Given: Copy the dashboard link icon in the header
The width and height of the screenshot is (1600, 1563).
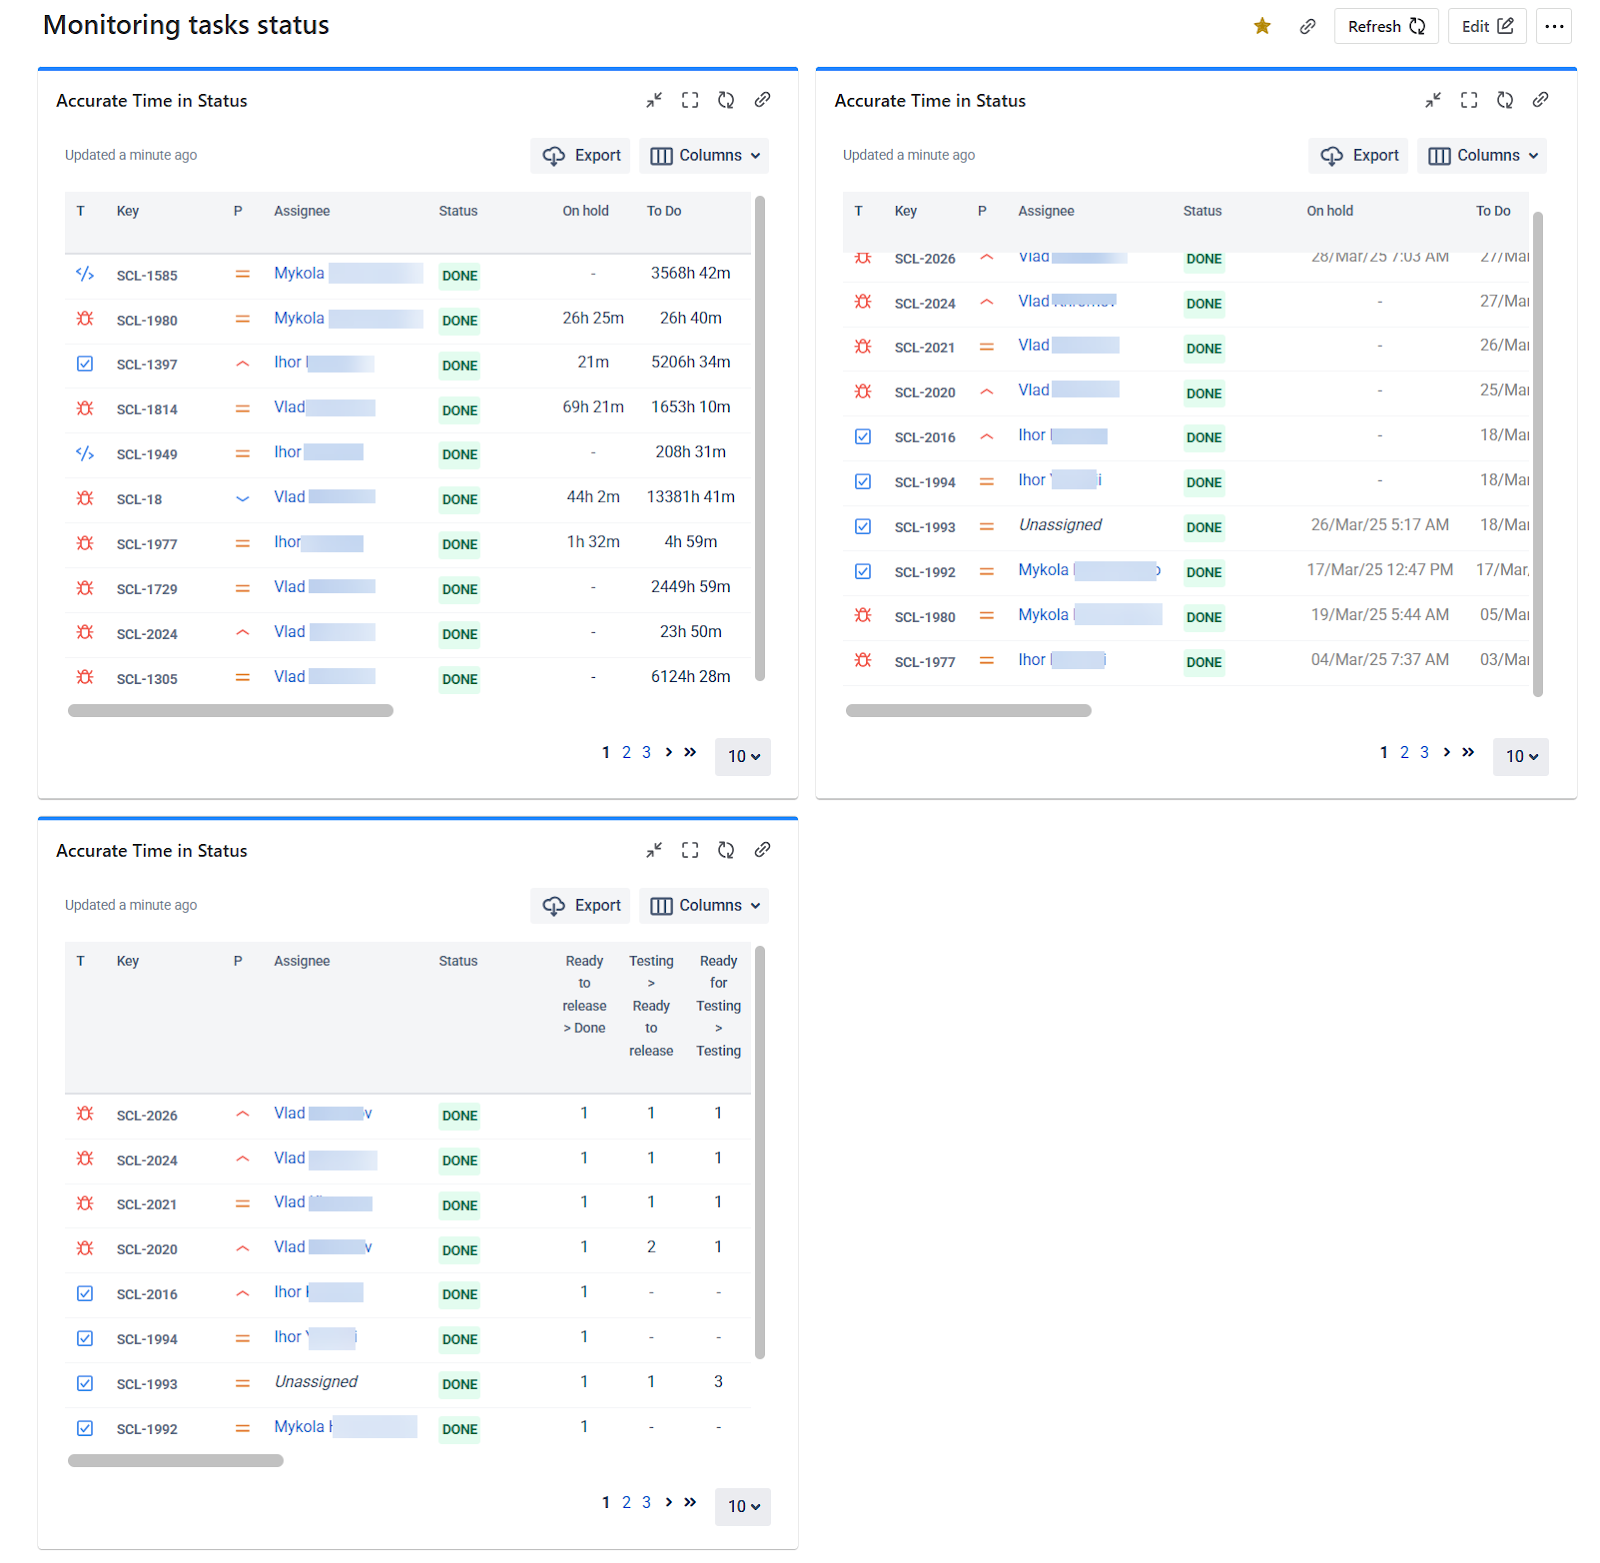Looking at the screenshot, I should pos(1307,26).
